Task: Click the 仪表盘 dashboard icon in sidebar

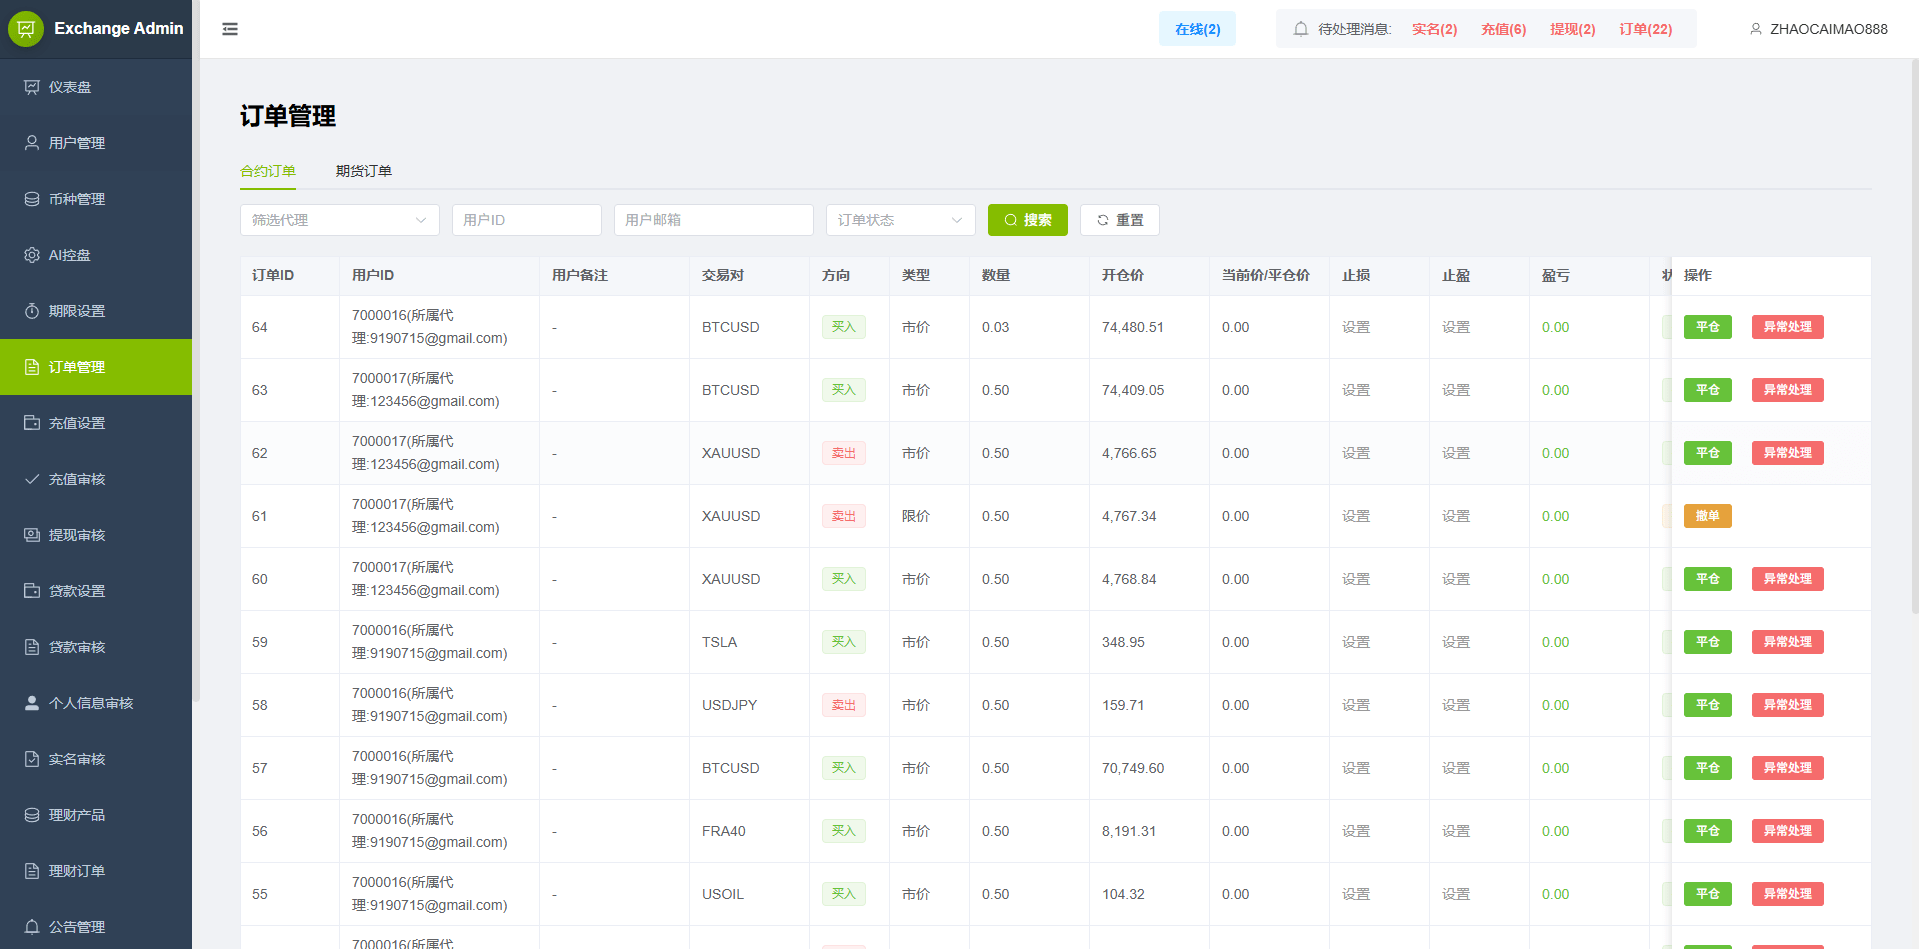Action: [x=32, y=87]
